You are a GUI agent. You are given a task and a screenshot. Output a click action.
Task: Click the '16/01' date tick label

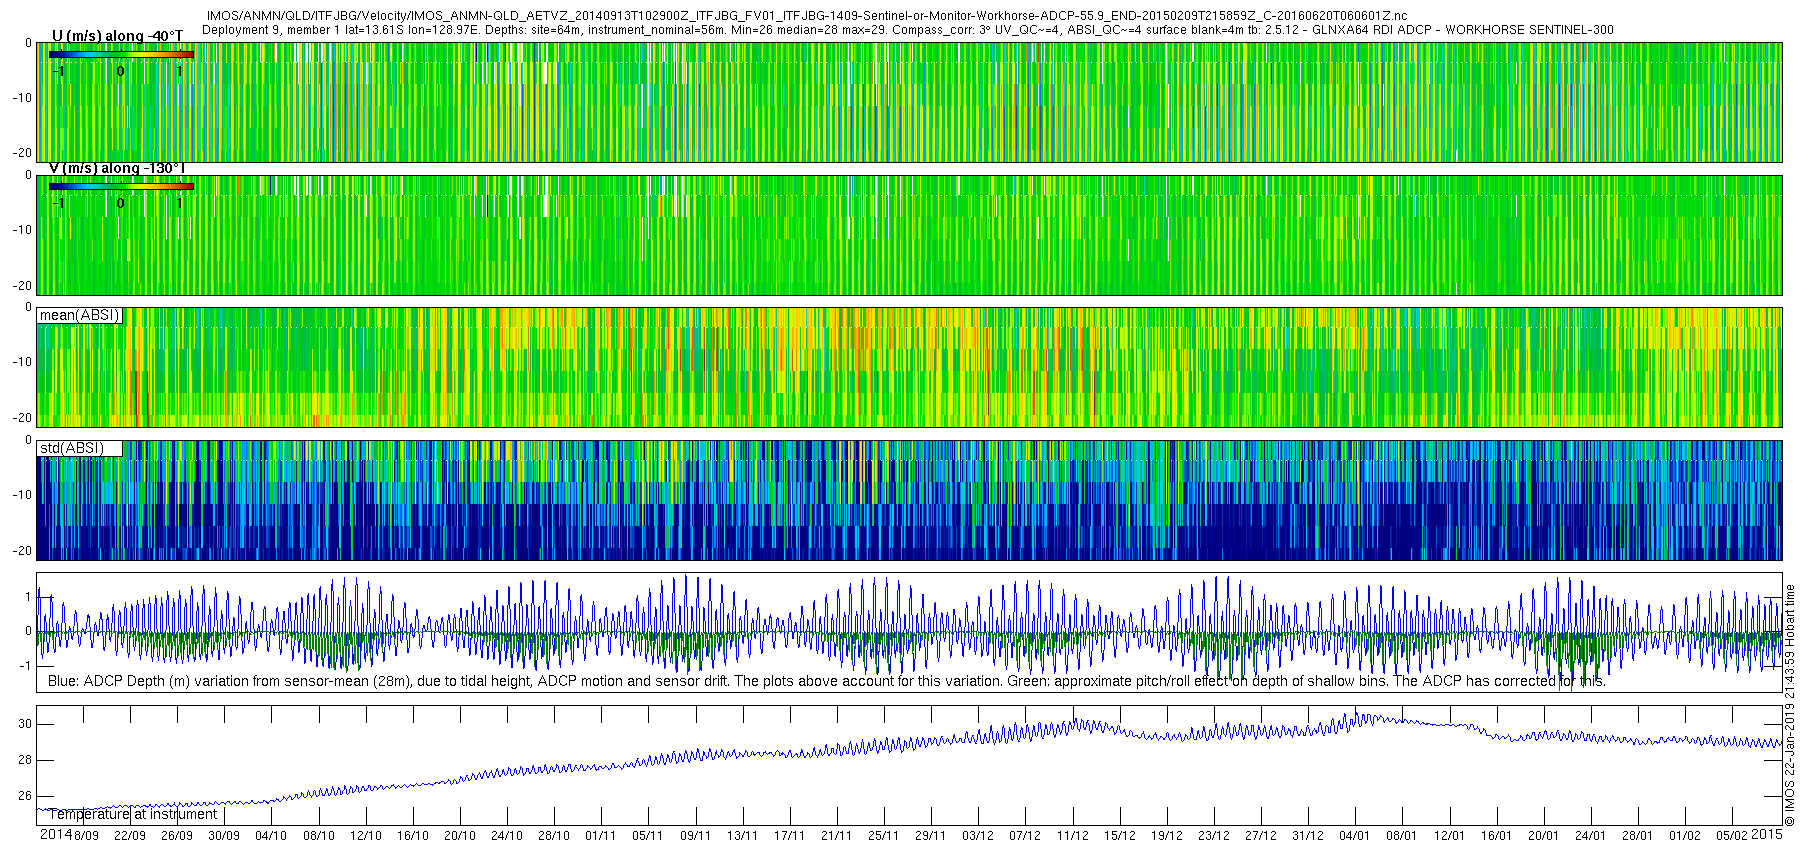pos(1497,836)
